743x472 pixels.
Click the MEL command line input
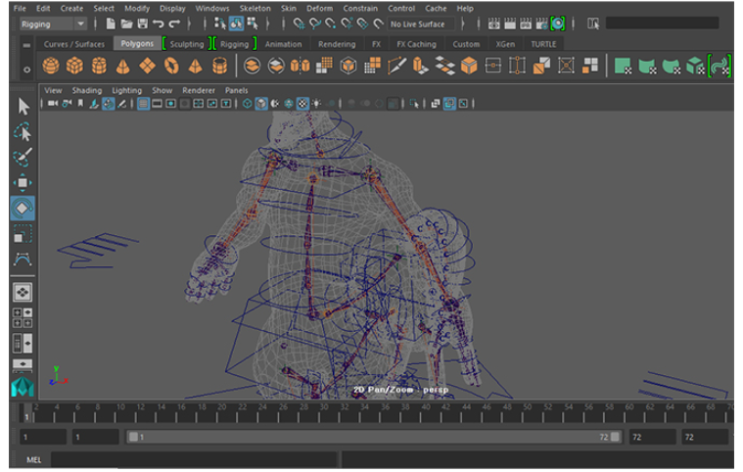coord(194,460)
